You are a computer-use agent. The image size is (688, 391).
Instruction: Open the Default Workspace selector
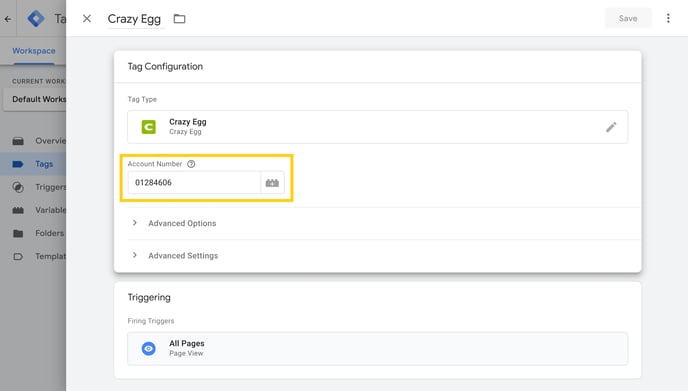[x=34, y=99]
